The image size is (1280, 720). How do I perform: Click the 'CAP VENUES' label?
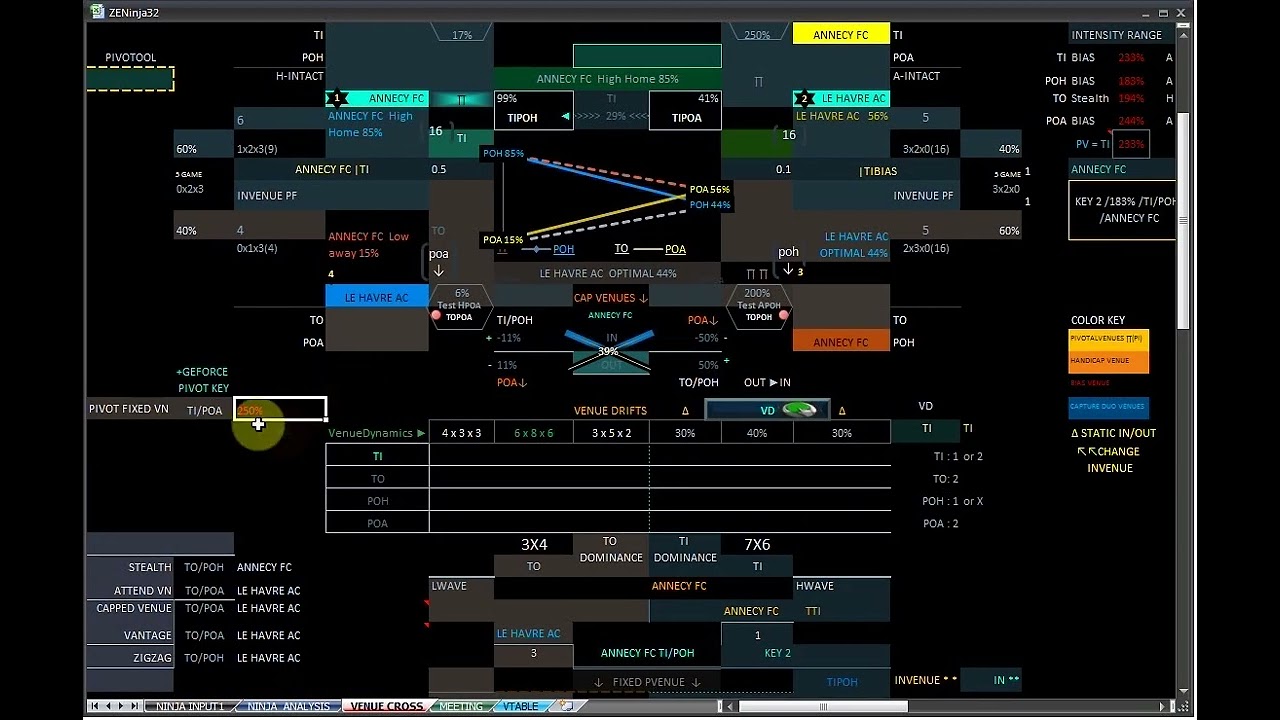[x=610, y=297]
